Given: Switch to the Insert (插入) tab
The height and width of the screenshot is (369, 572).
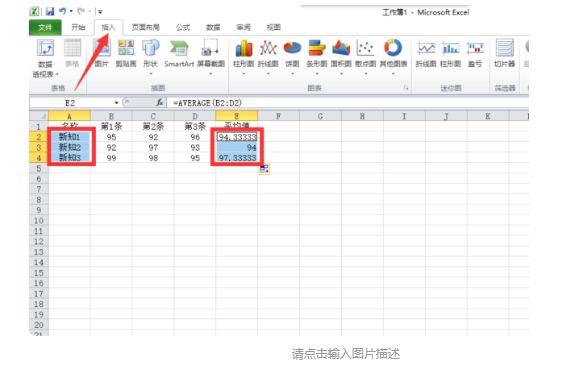Looking at the screenshot, I should pyautogui.click(x=108, y=27).
